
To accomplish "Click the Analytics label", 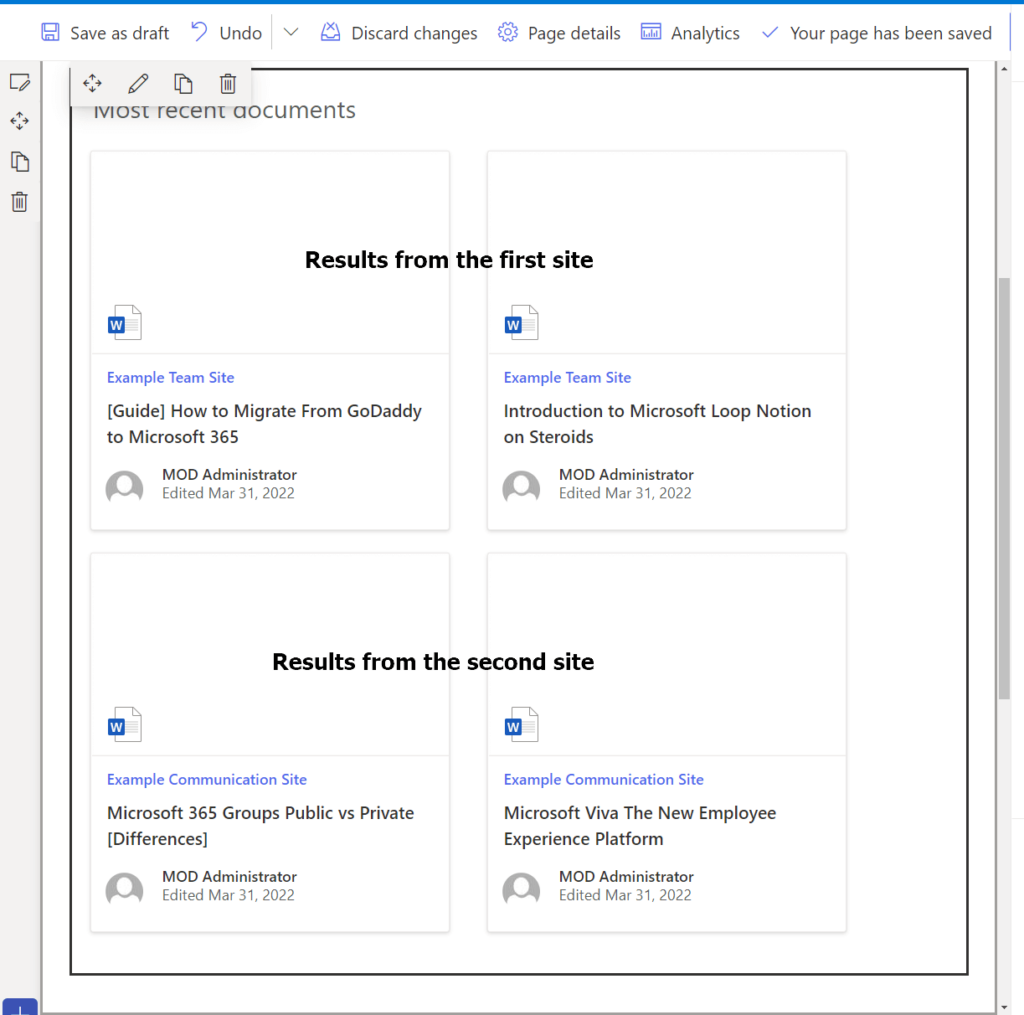I will (x=705, y=33).
